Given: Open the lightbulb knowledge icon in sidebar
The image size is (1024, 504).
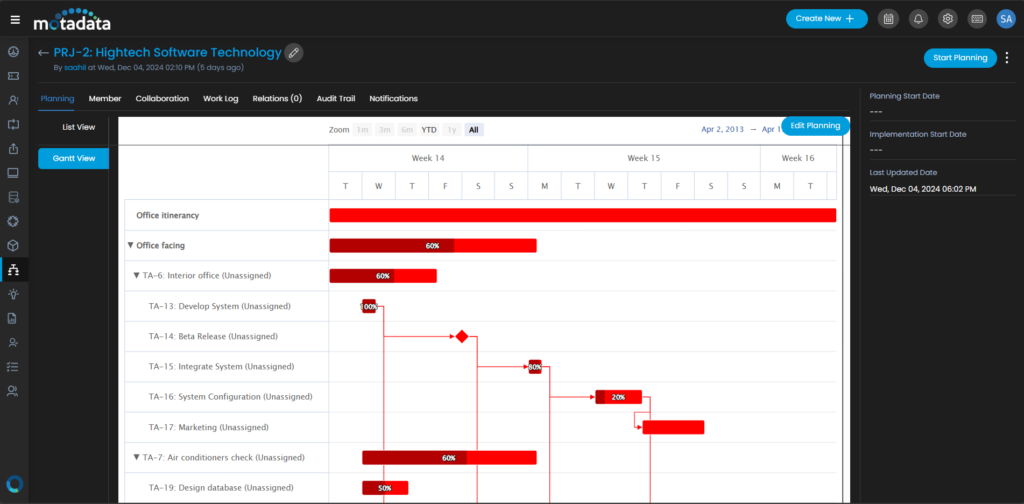Looking at the screenshot, I should pyautogui.click(x=13, y=294).
